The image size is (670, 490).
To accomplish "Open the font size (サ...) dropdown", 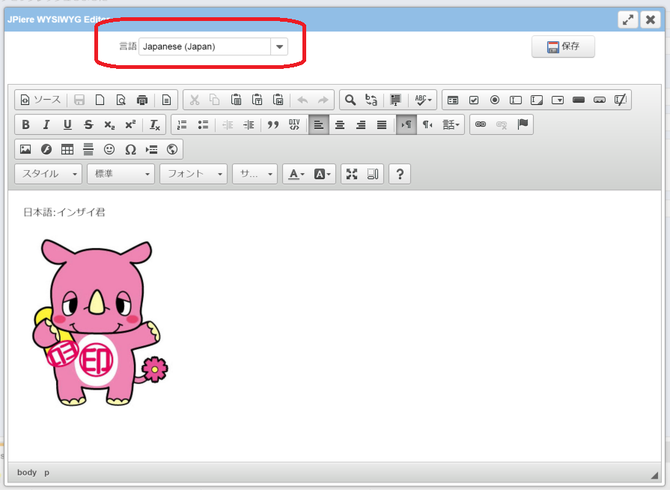I will click(255, 174).
